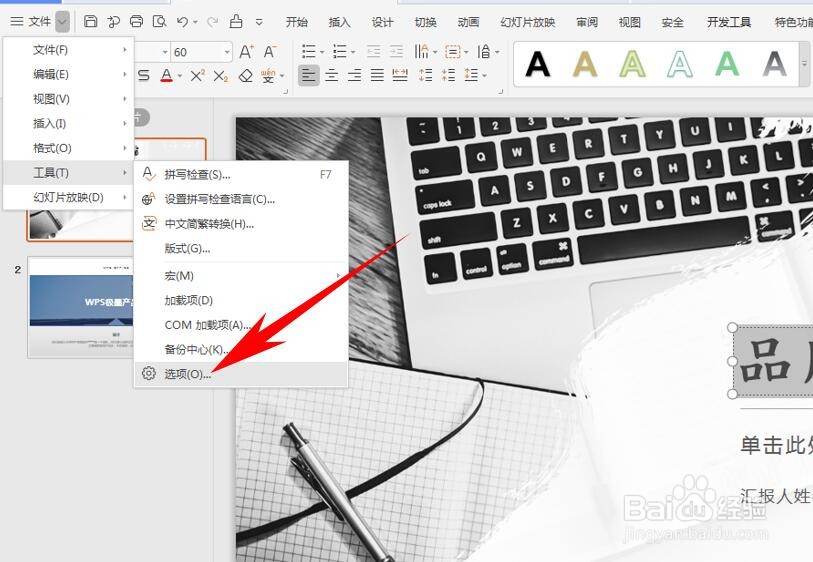Click the Text Direction icon

click(422, 51)
